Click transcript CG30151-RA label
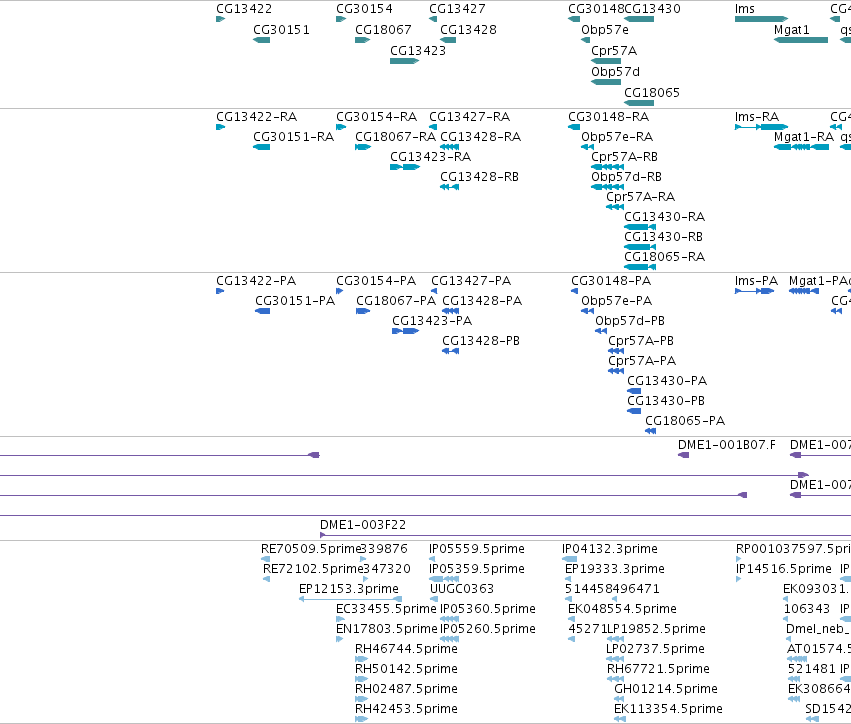 [293, 137]
